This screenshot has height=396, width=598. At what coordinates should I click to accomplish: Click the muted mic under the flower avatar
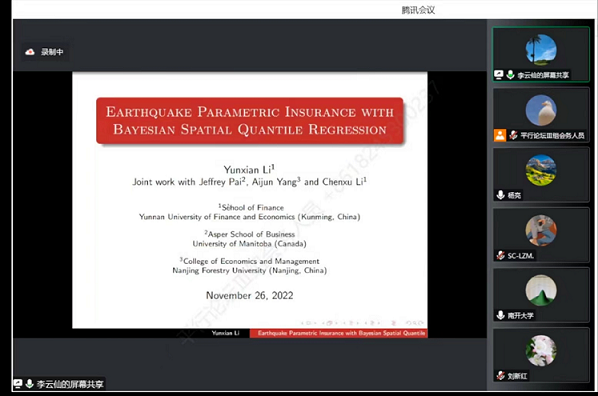point(500,375)
